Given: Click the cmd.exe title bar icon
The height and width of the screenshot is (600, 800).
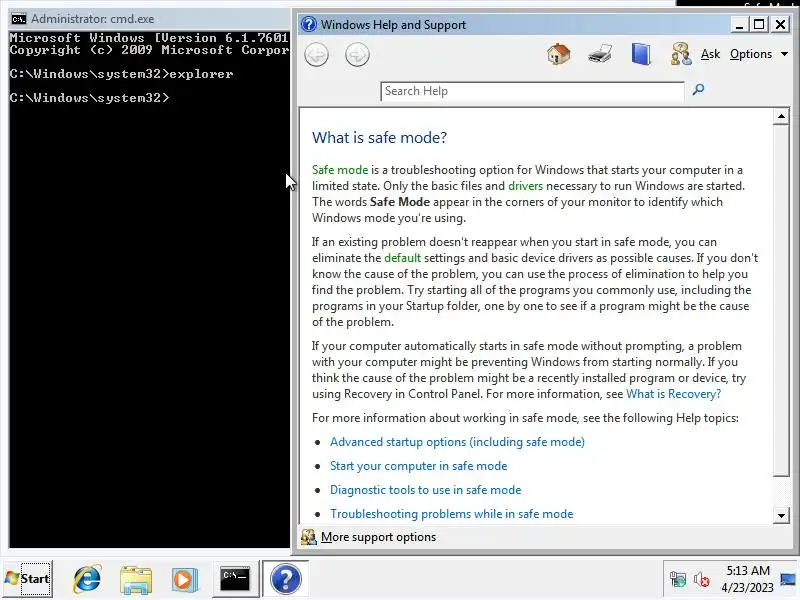Looking at the screenshot, I should tap(19, 19).
